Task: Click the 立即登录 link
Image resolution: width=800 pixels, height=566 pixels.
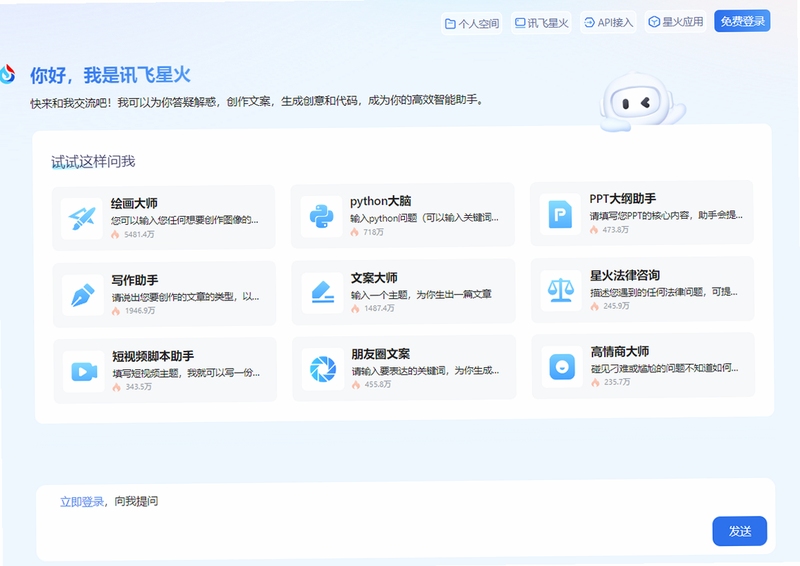Action: [x=82, y=502]
